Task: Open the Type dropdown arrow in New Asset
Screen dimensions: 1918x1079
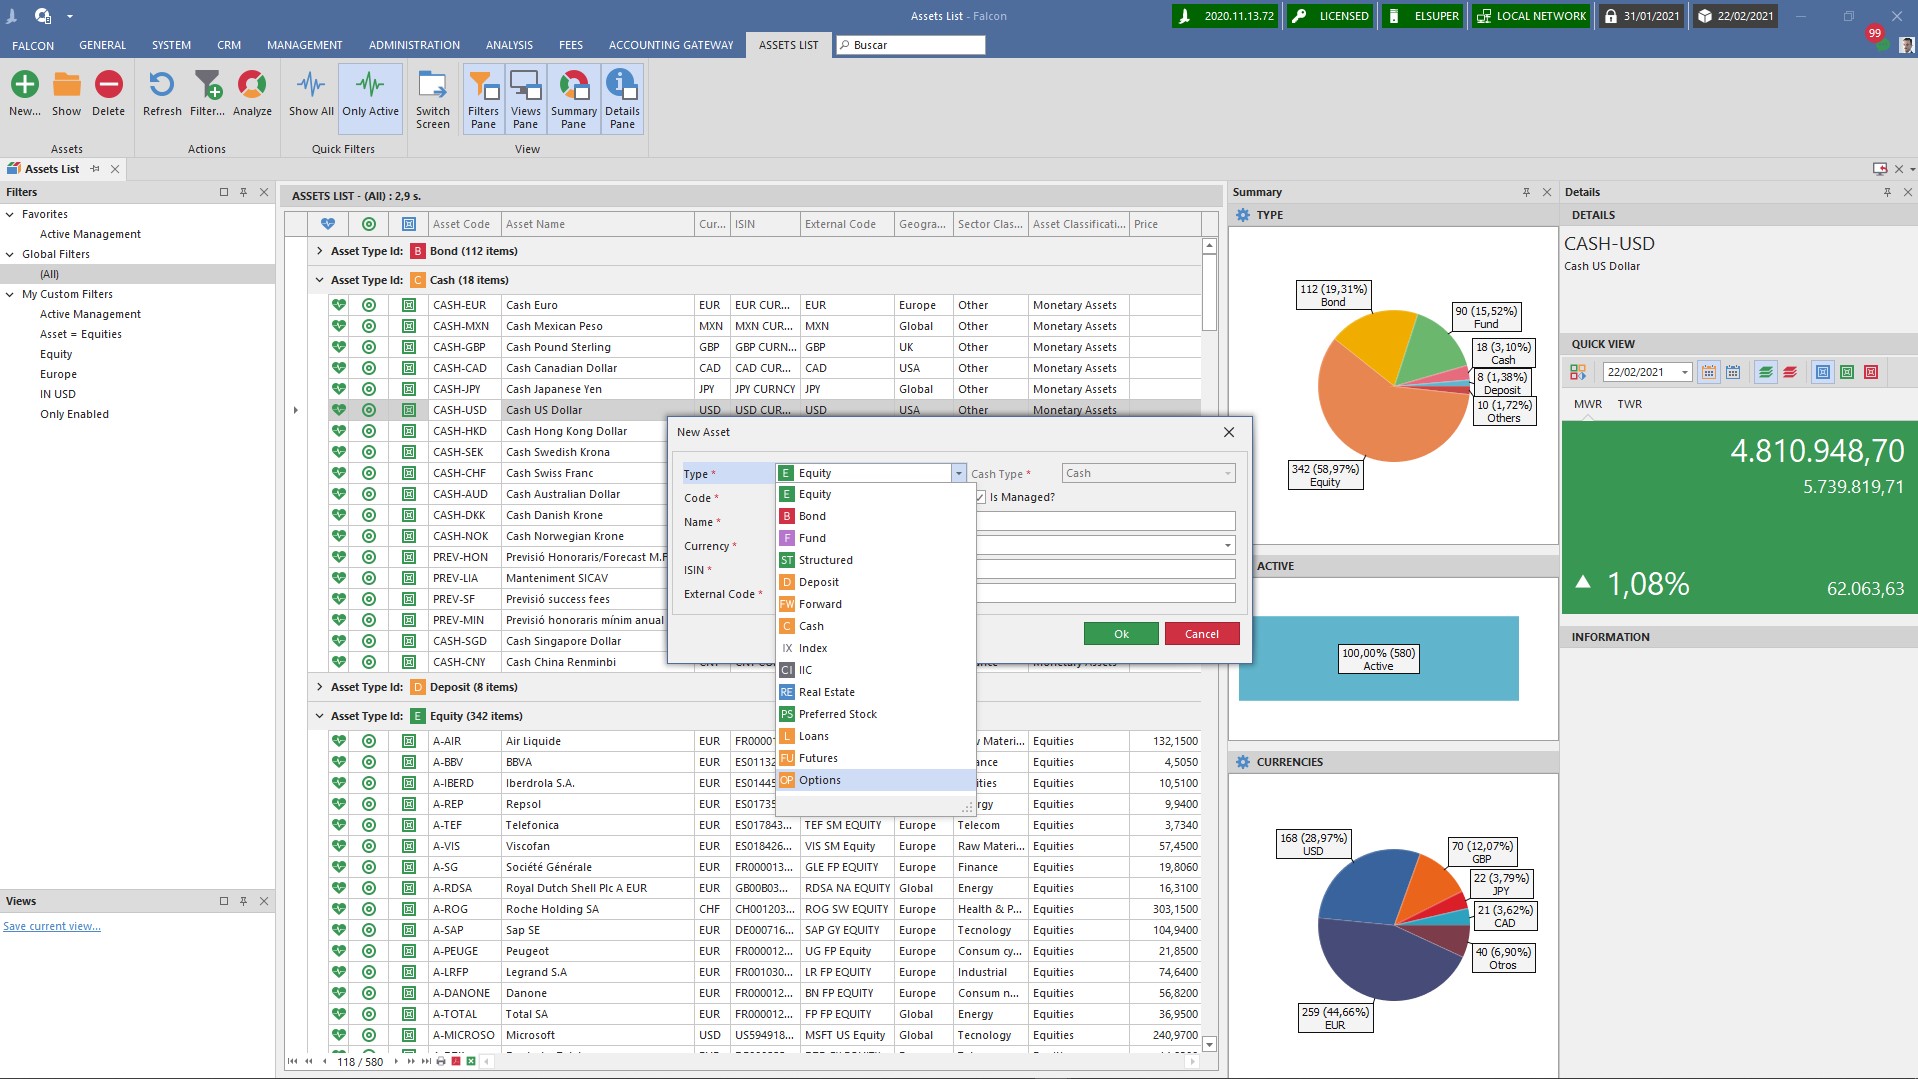Action: coord(958,473)
